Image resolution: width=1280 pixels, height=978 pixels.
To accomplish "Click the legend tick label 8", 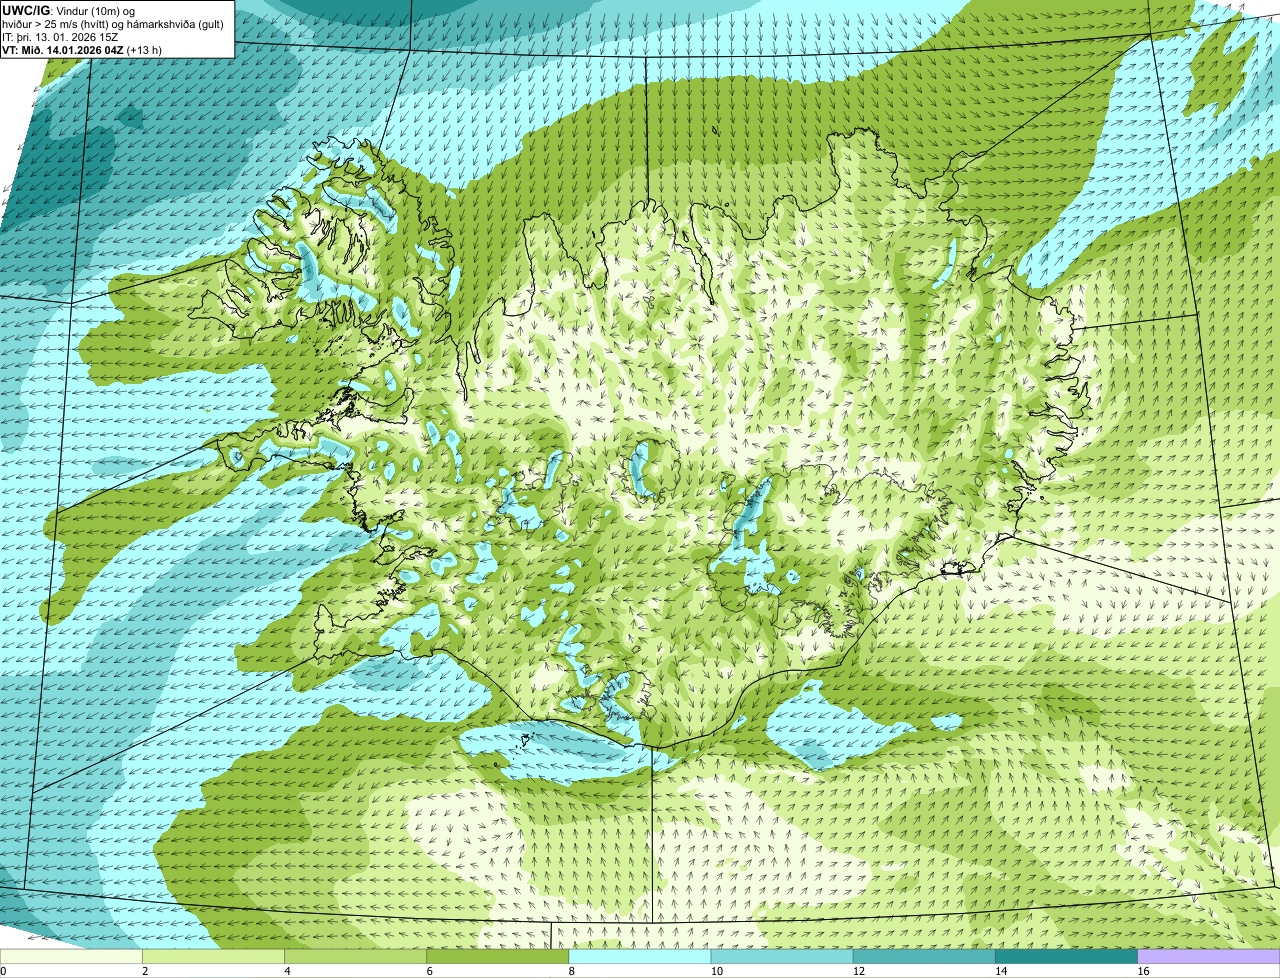I will (573, 972).
